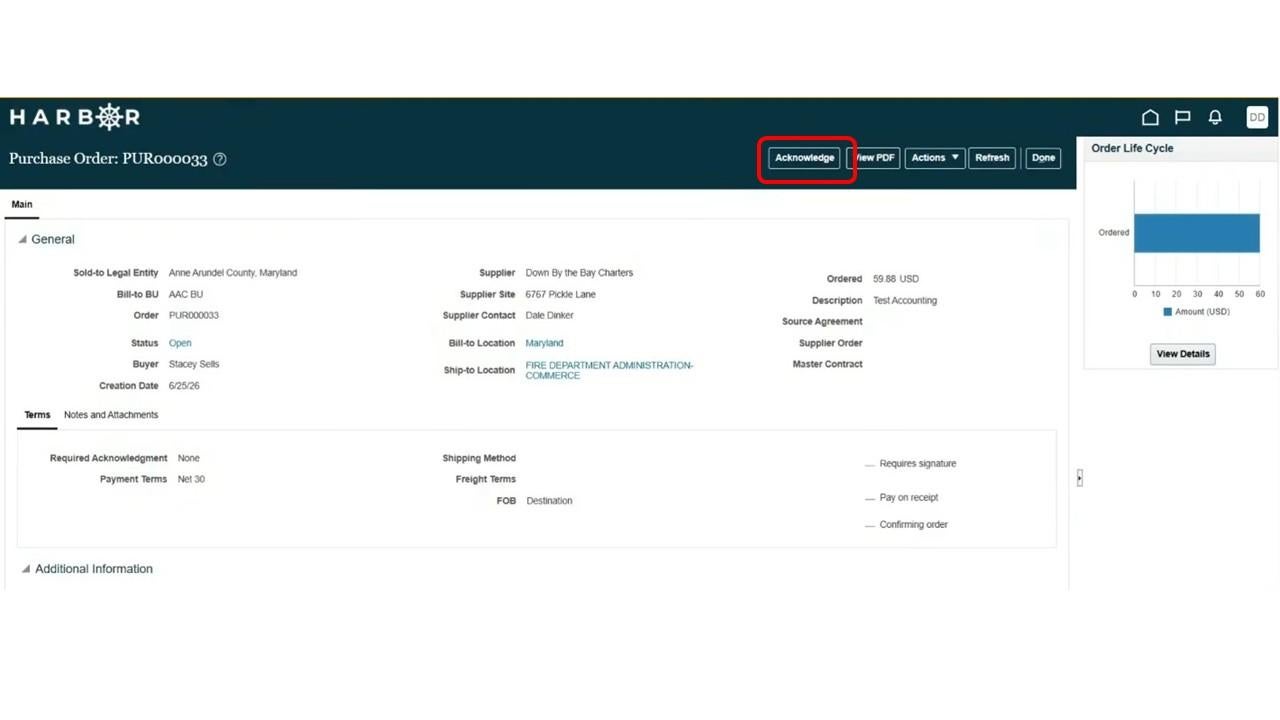
Task: Select ordered amount 59.88 USD
Action: 896,279
